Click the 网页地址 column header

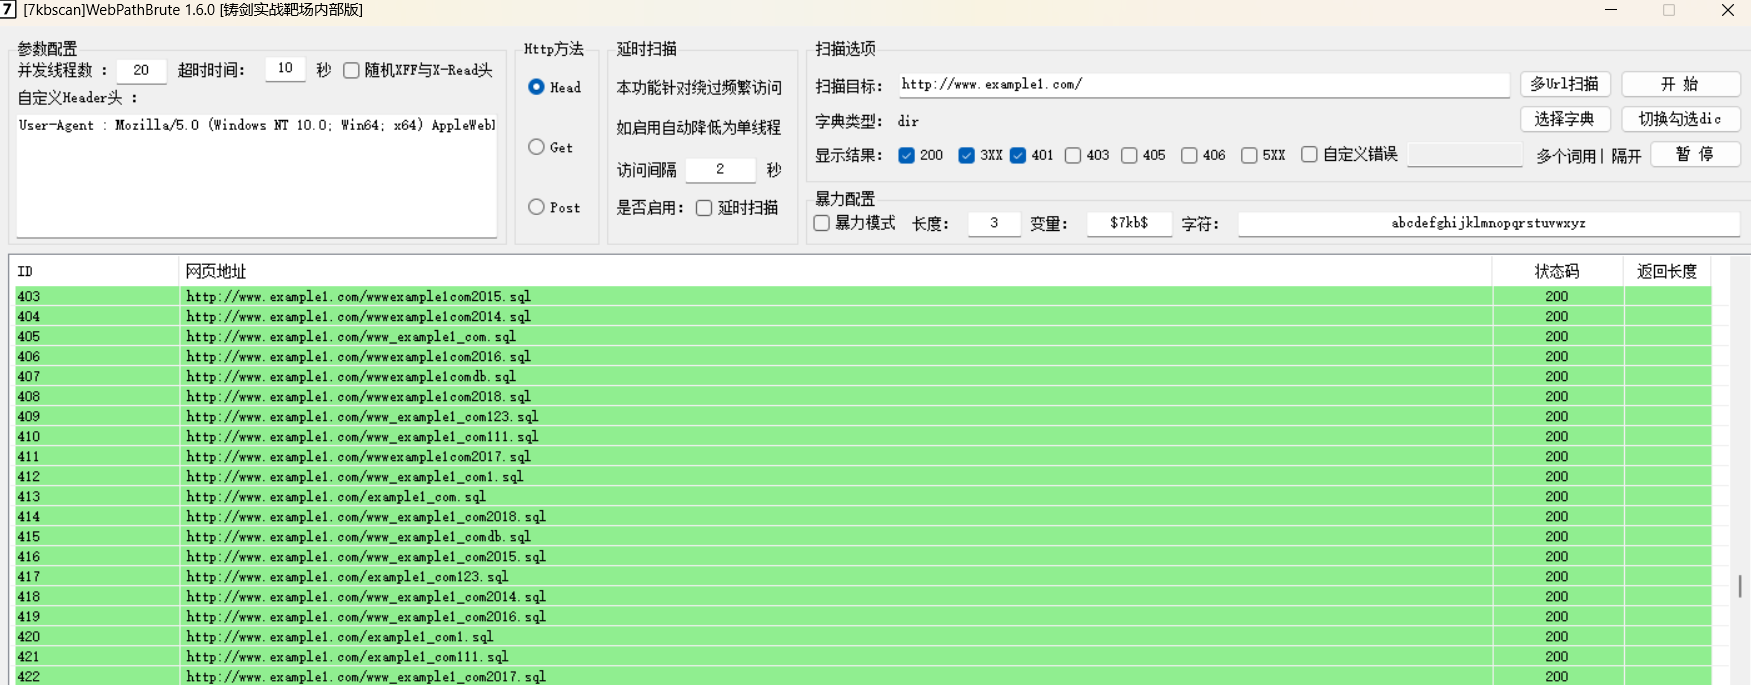(836, 271)
